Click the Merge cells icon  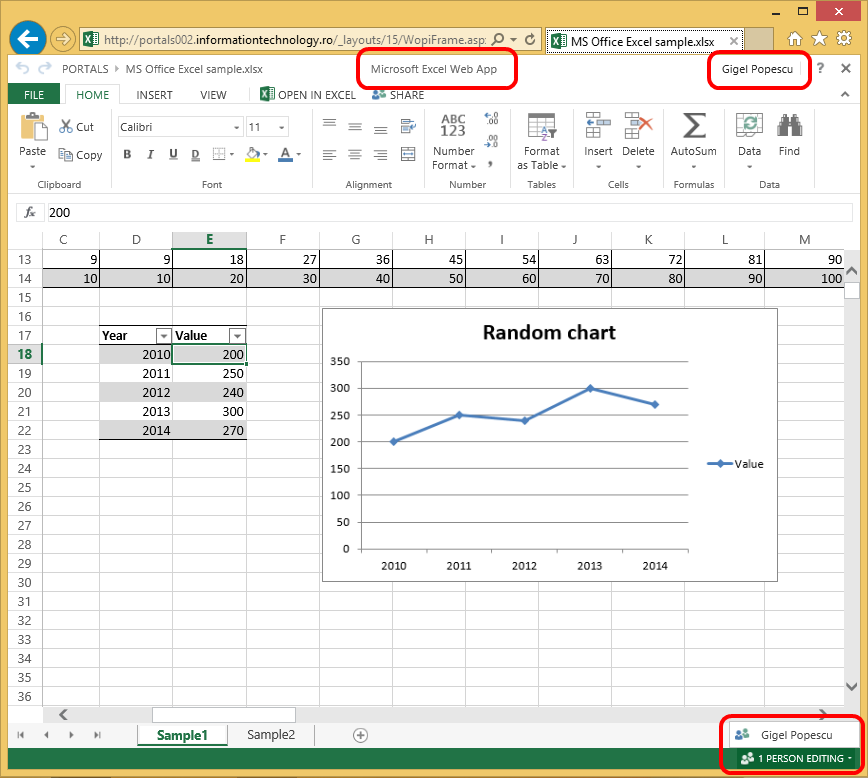409,154
